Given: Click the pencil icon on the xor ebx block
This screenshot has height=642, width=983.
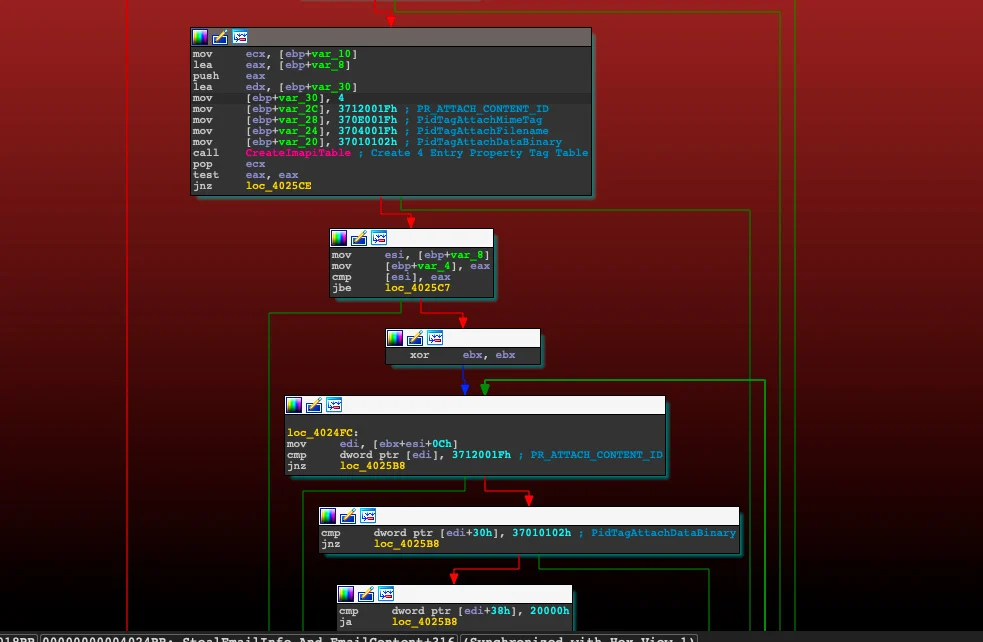Looking at the screenshot, I should tap(415, 338).
